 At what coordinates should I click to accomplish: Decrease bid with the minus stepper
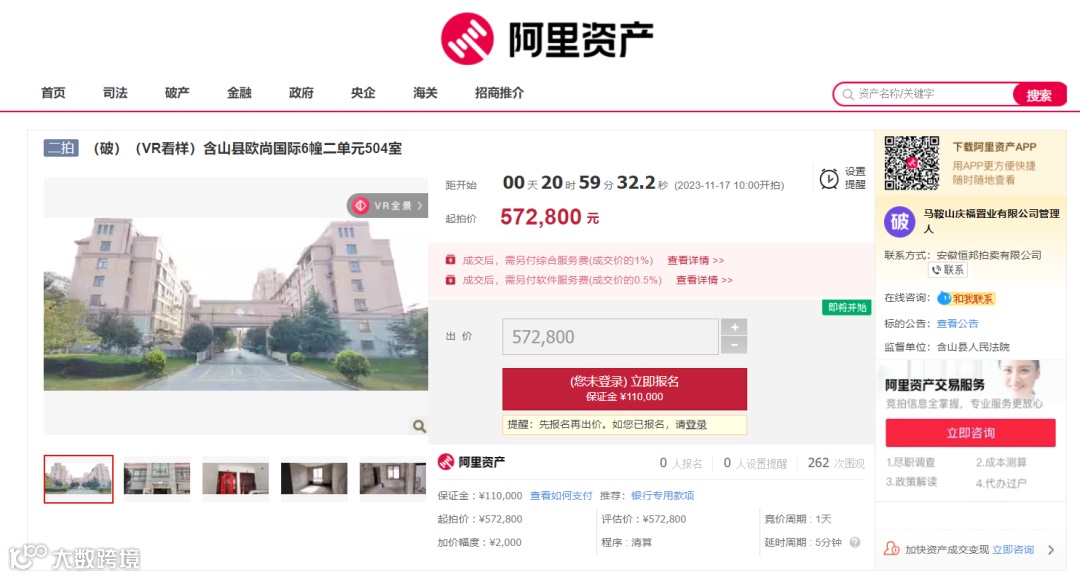click(x=734, y=345)
